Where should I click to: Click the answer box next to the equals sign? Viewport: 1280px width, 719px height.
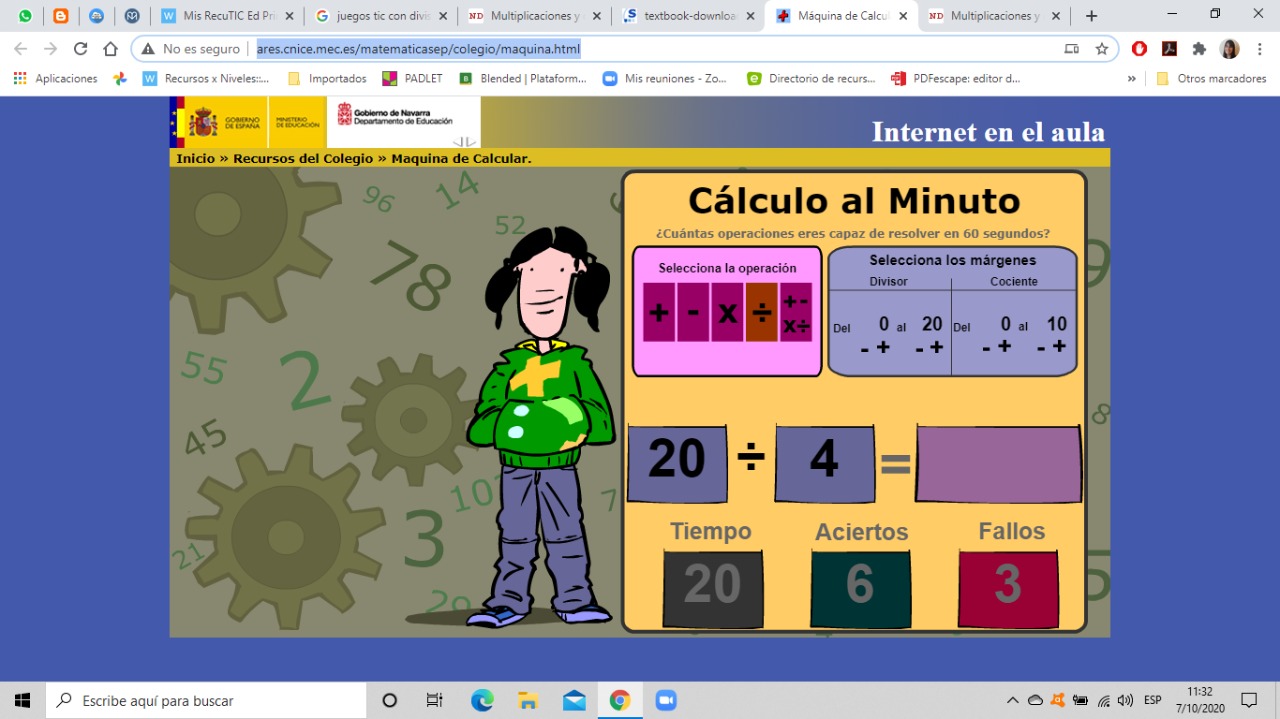point(997,462)
